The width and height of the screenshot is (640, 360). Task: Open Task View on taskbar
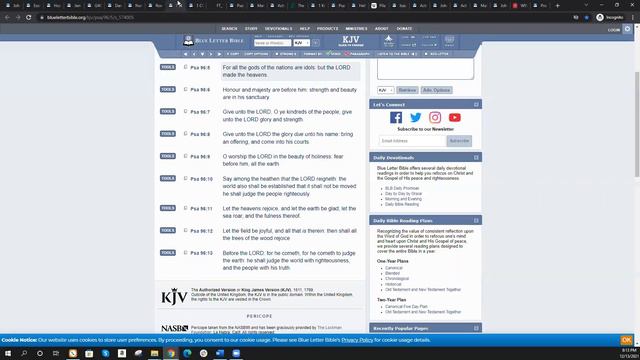click(56, 353)
